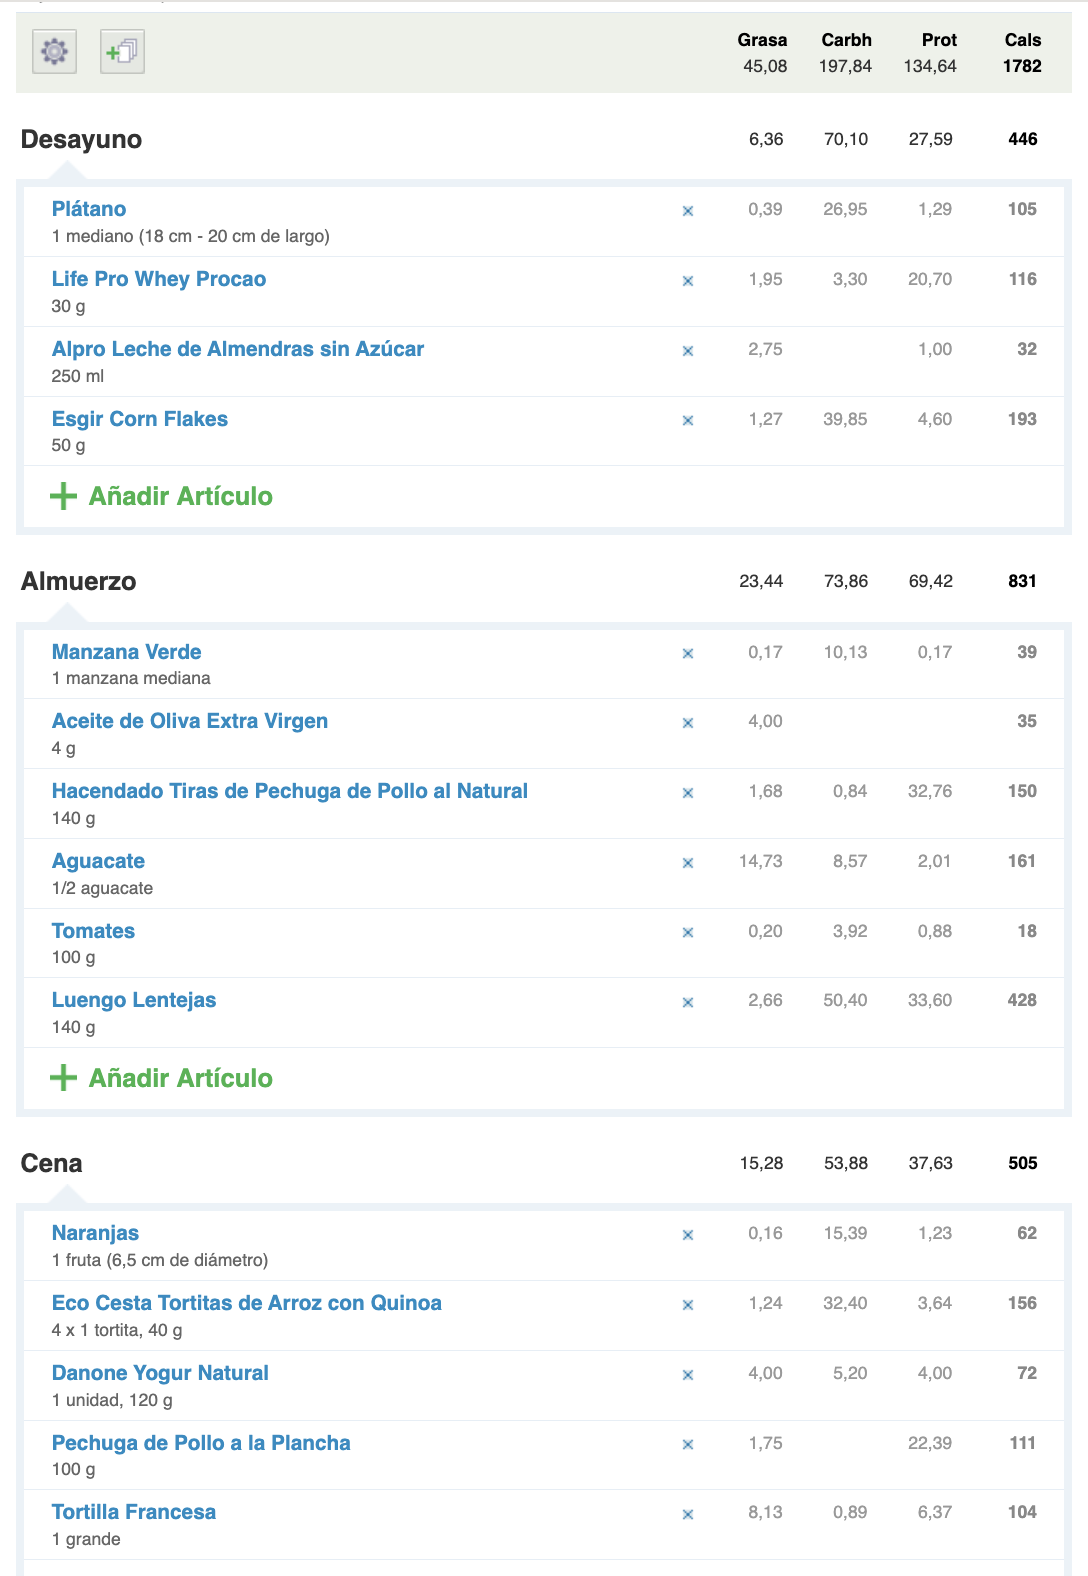Click the copy meal plus icon
This screenshot has width=1088, height=1576.
tap(122, 51)
